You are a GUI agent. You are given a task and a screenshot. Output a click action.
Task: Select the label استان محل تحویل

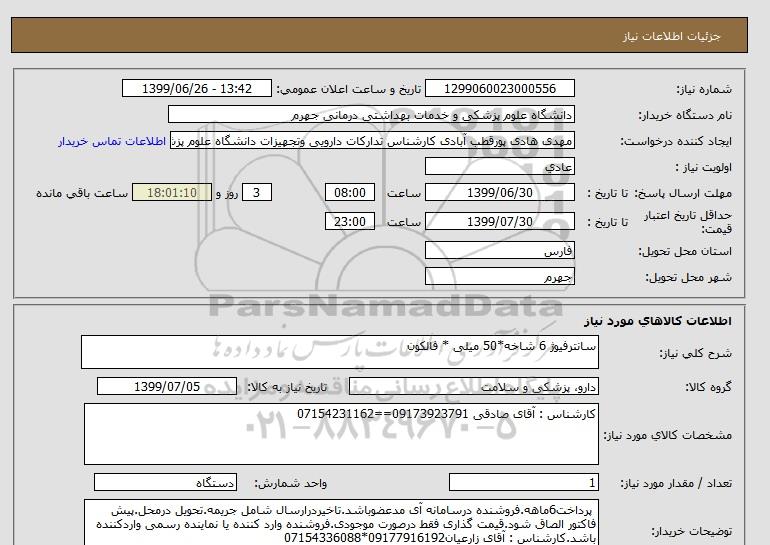point(685,251)
